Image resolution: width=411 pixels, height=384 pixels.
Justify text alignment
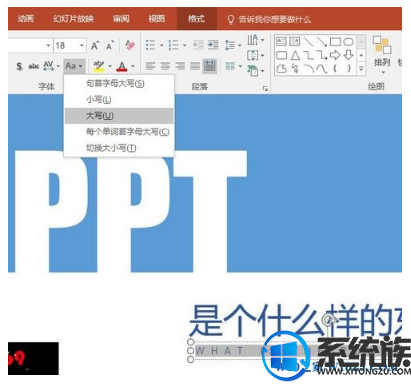tap(195, 66)
